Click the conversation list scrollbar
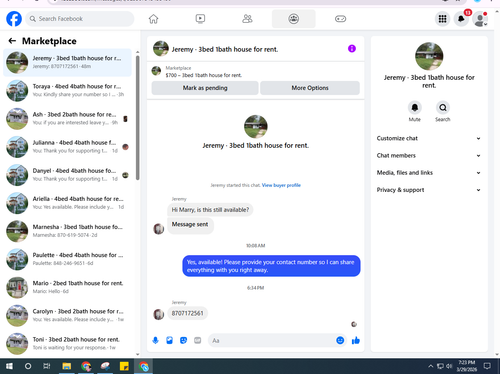Viewport: 500px width, 374px height. (x=138, y=118)
